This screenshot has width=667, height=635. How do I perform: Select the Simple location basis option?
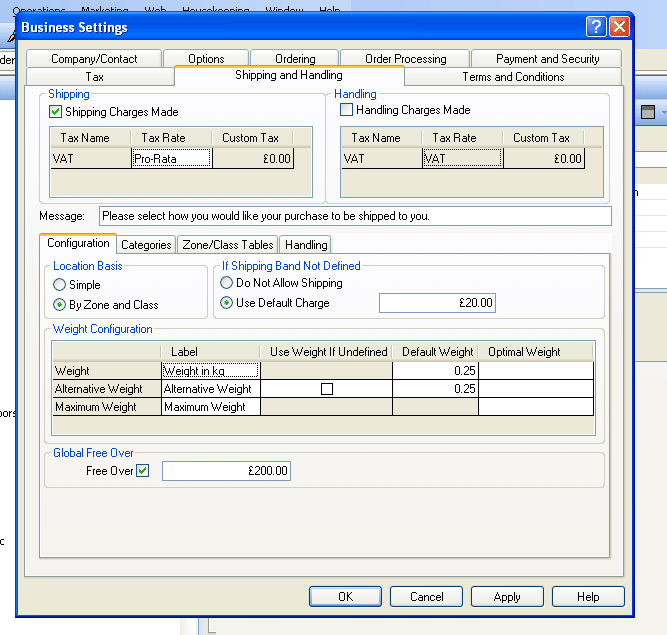(60, 285)
